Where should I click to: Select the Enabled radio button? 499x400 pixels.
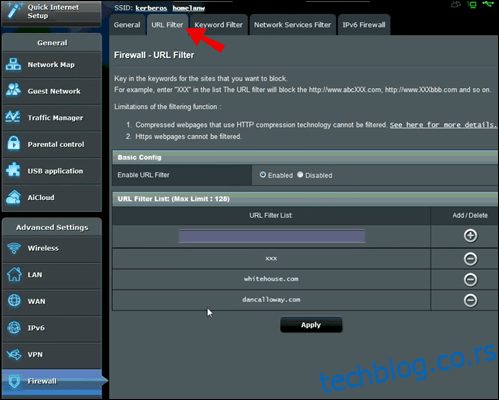pos(263,175)
